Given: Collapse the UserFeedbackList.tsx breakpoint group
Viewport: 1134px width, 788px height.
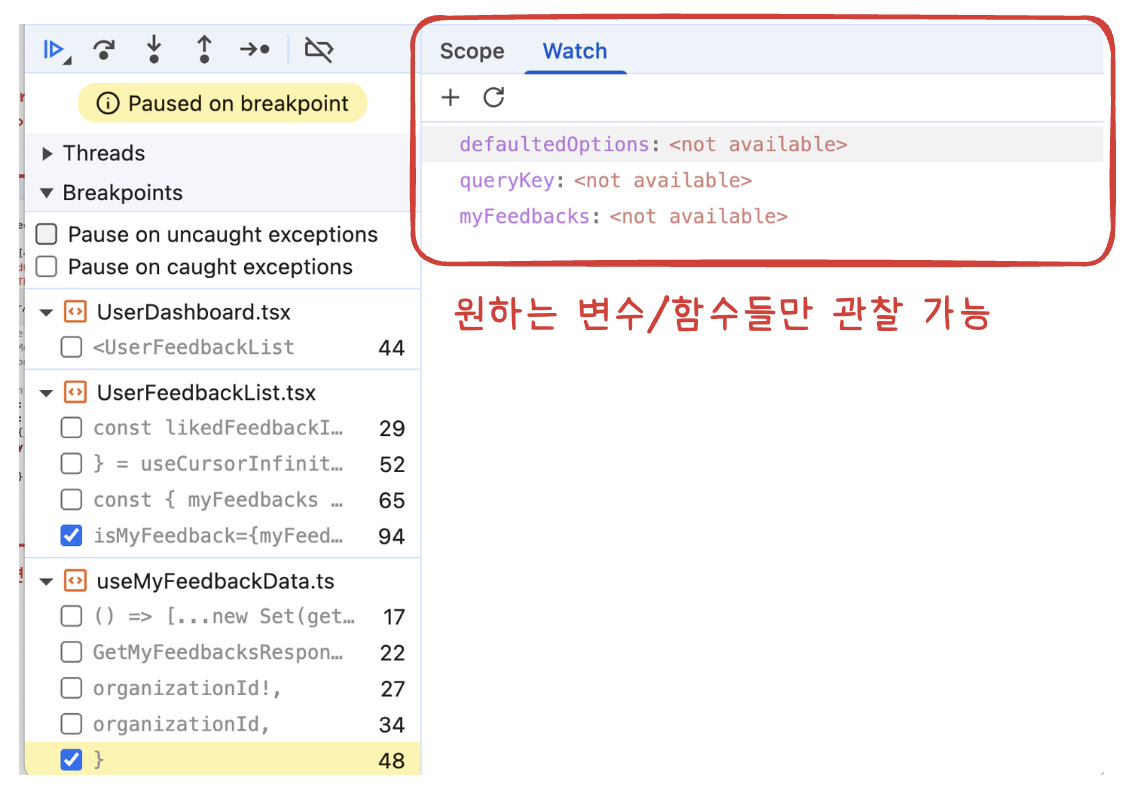Looking at the screenshot, I should coord(46,394).
